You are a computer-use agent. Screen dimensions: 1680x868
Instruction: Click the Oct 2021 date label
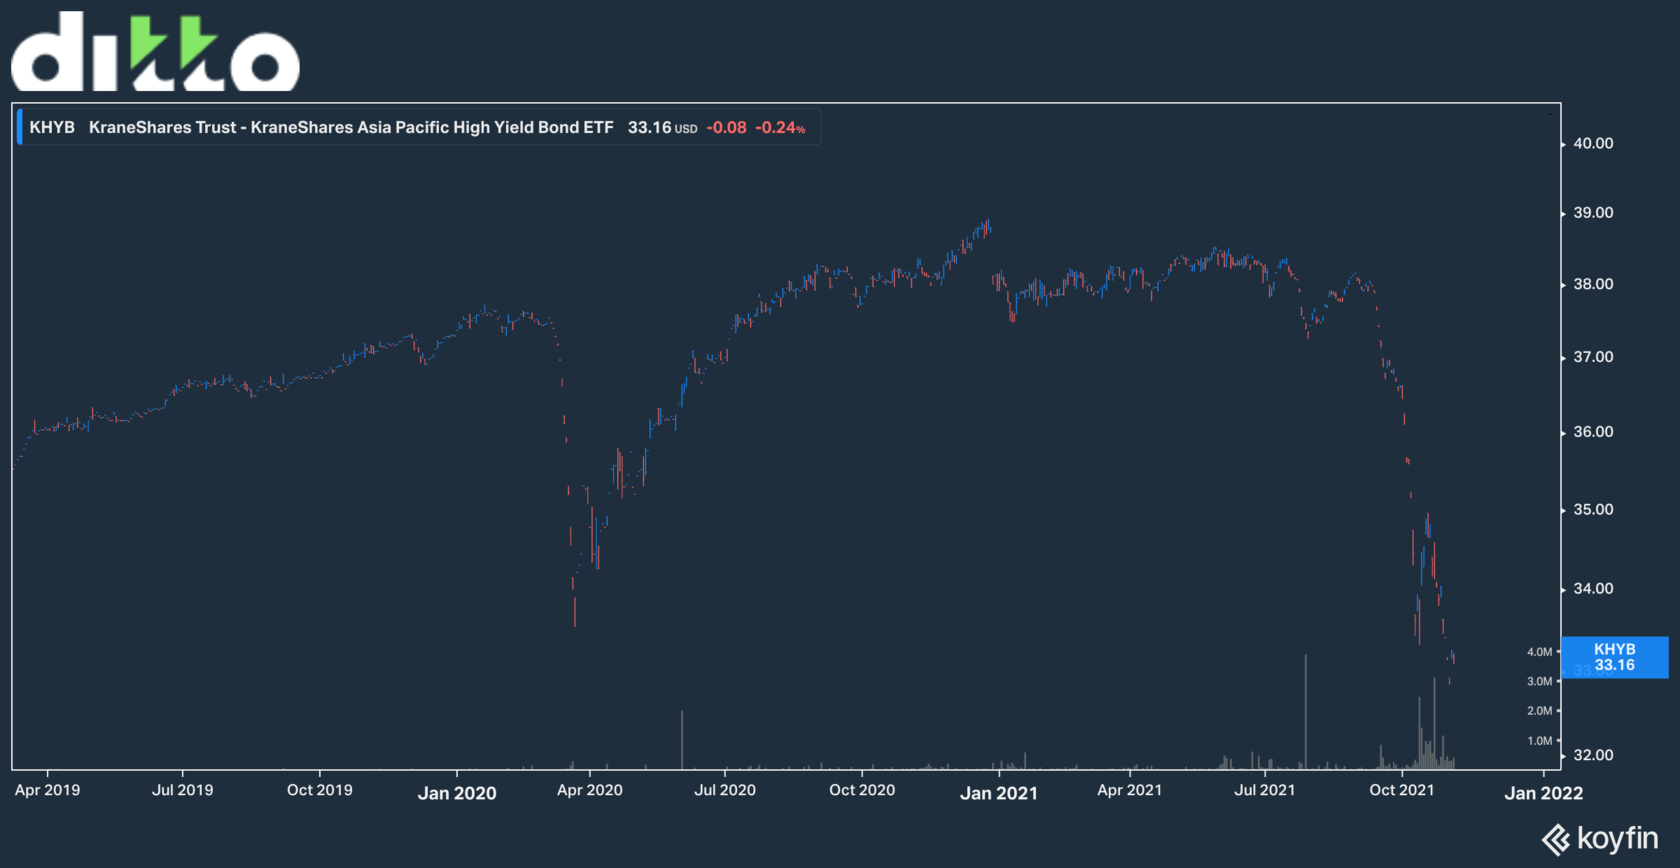(1401, 790)
